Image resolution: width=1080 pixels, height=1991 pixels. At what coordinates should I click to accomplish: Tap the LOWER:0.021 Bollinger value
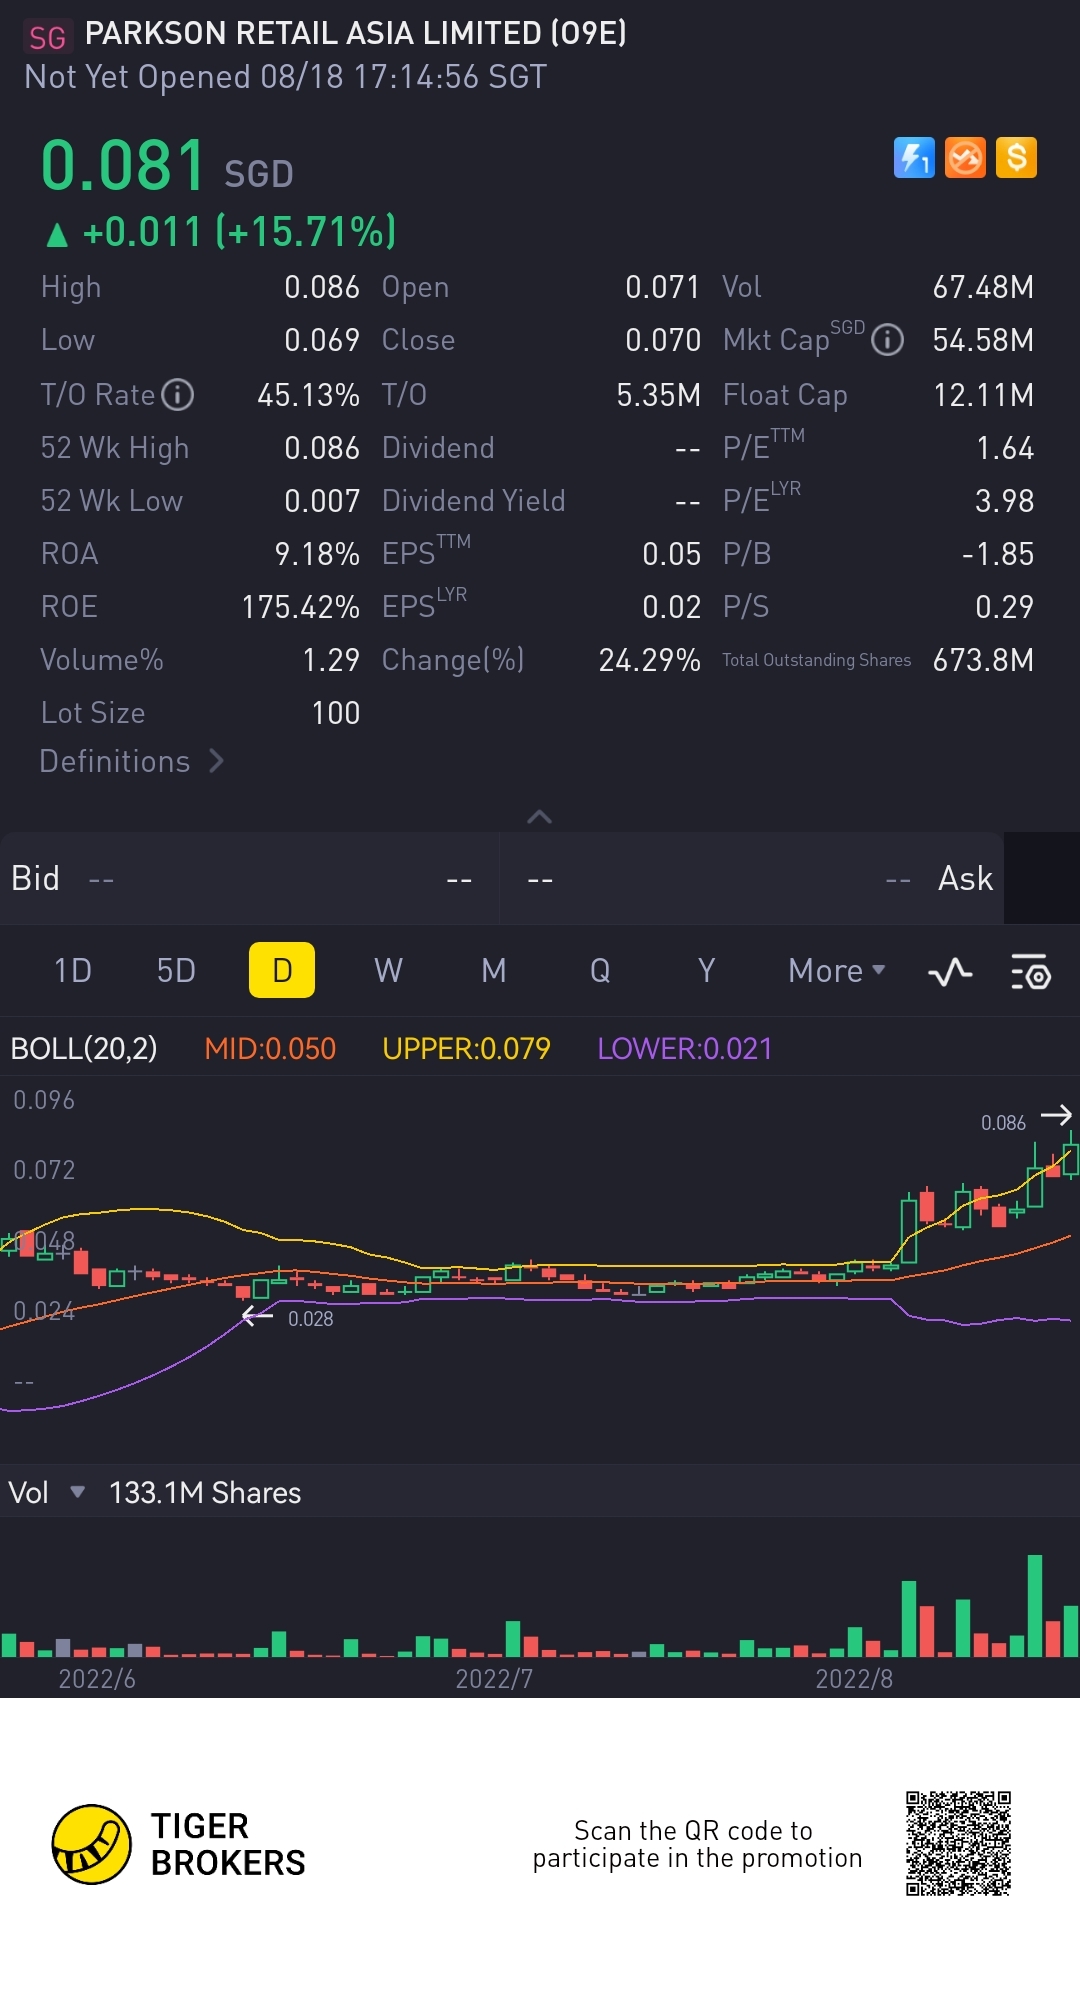point(685,1048)
